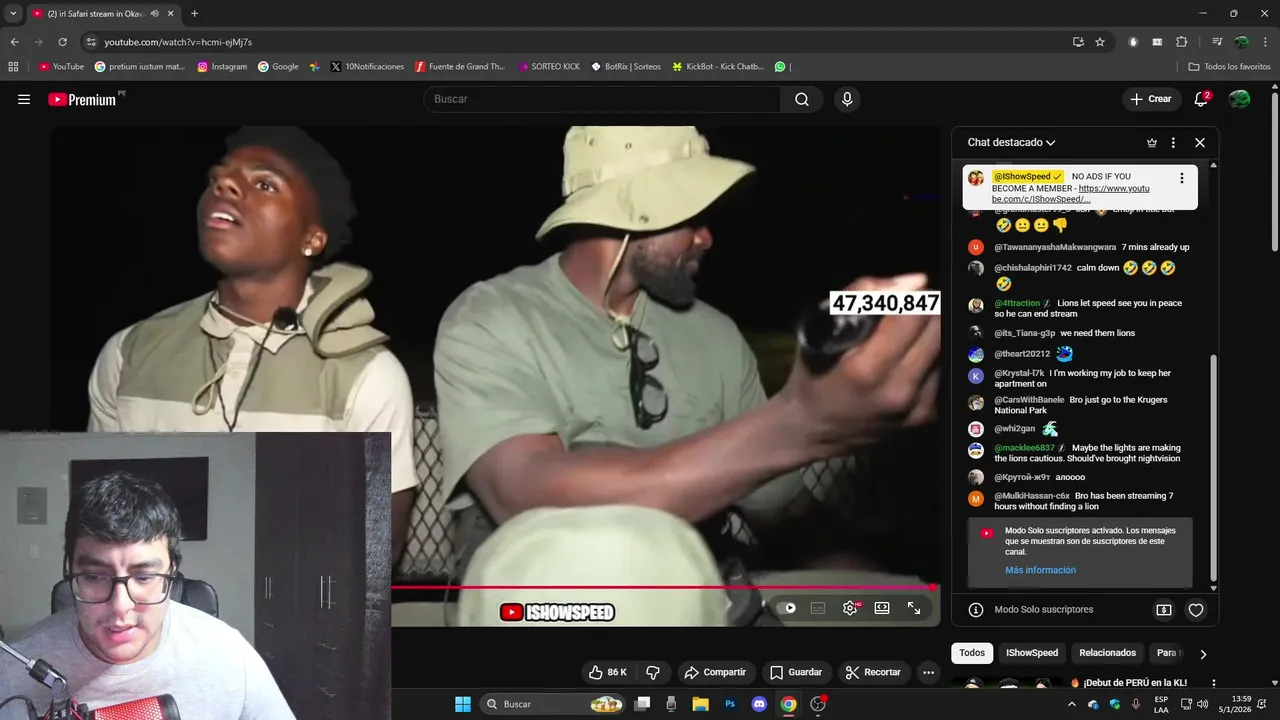
Task: Reload the current page
Action: coord(62,42)
